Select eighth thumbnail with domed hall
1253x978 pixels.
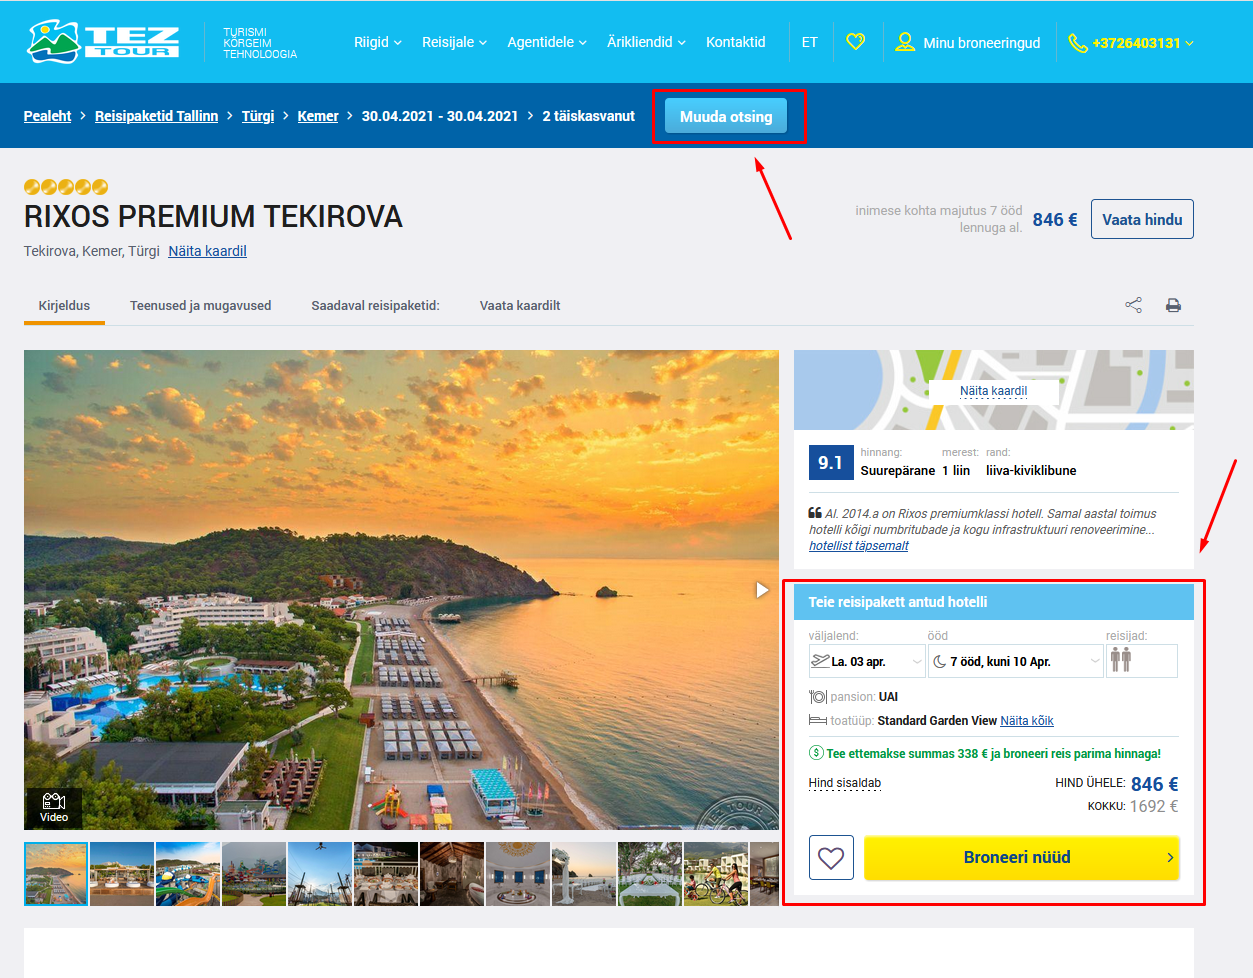(x=518, y=874)
